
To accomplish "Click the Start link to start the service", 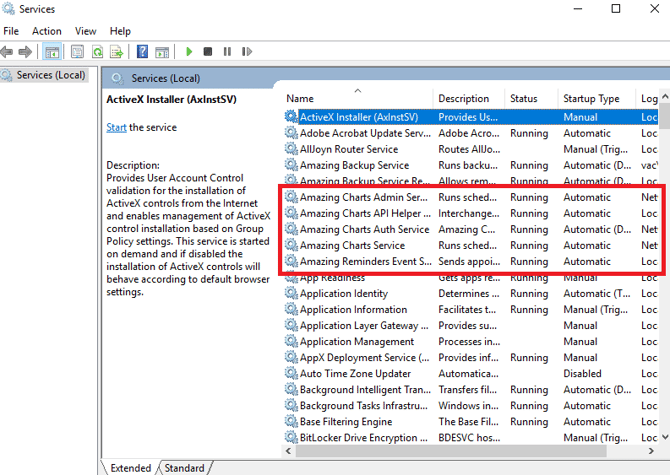I will (116, 127).
